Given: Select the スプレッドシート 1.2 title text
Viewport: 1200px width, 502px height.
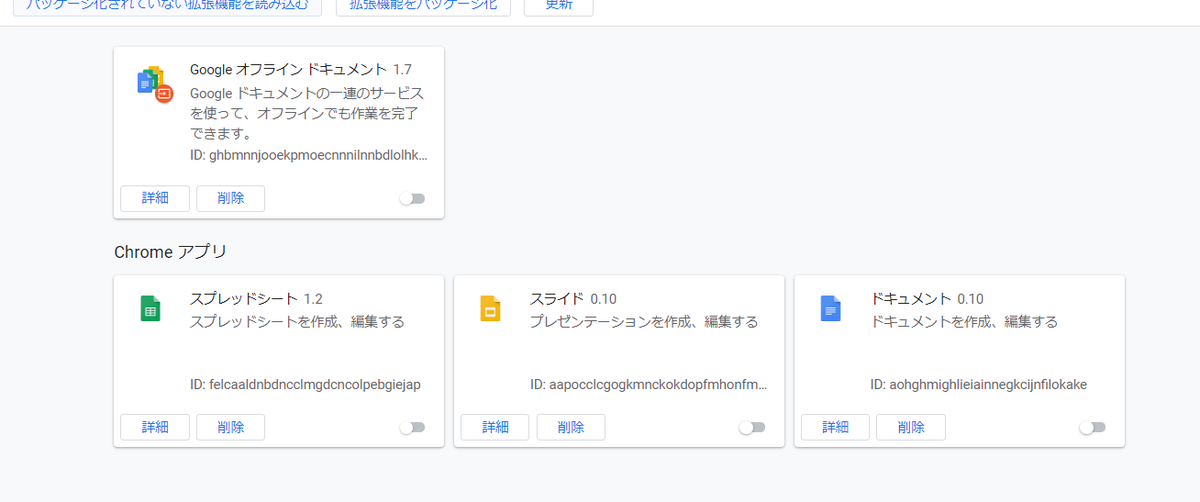Looking at the screenshot, I should pyautogui.click(x=256, y=299).
